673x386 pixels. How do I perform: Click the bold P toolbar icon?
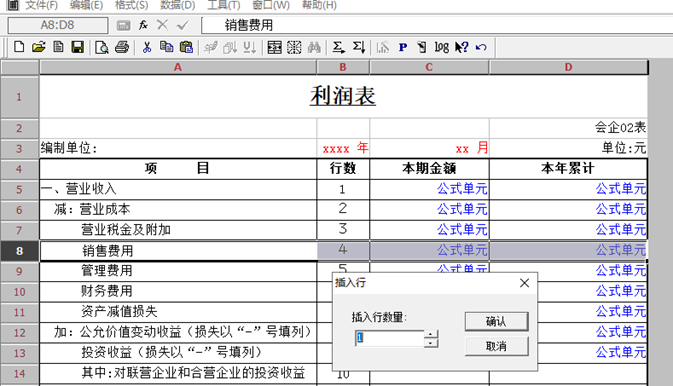click(403, 47)
